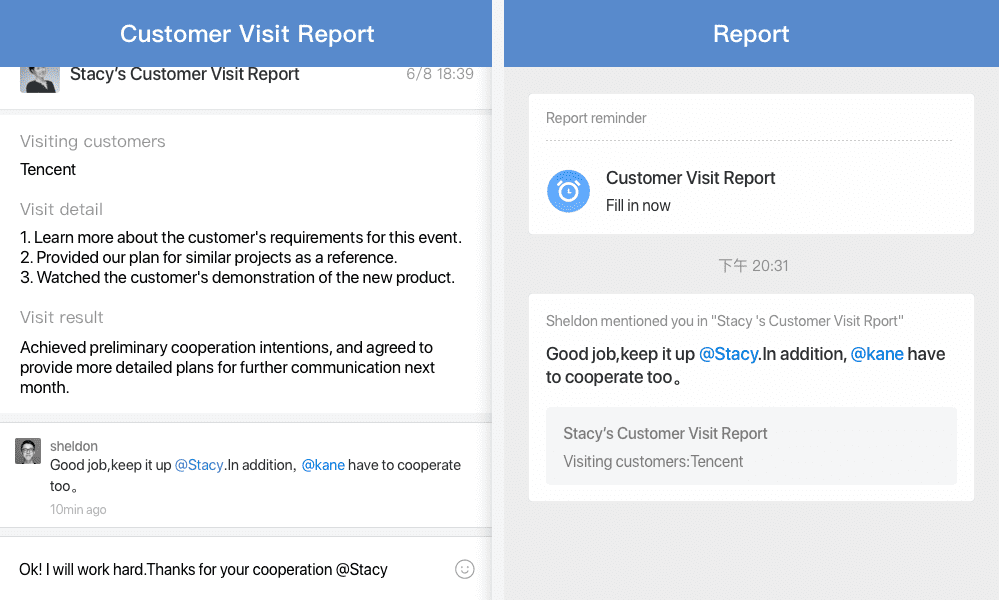
Task: Click the "Visiting customers:Tencent" preview line
Action: [x=653, y=461]
